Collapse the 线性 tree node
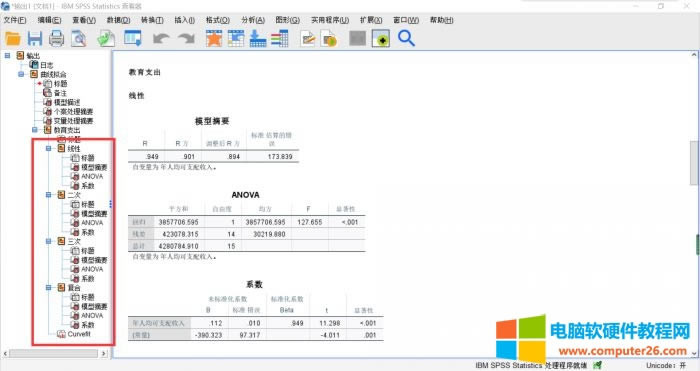The image size is (700, 371). pos(49,148)
